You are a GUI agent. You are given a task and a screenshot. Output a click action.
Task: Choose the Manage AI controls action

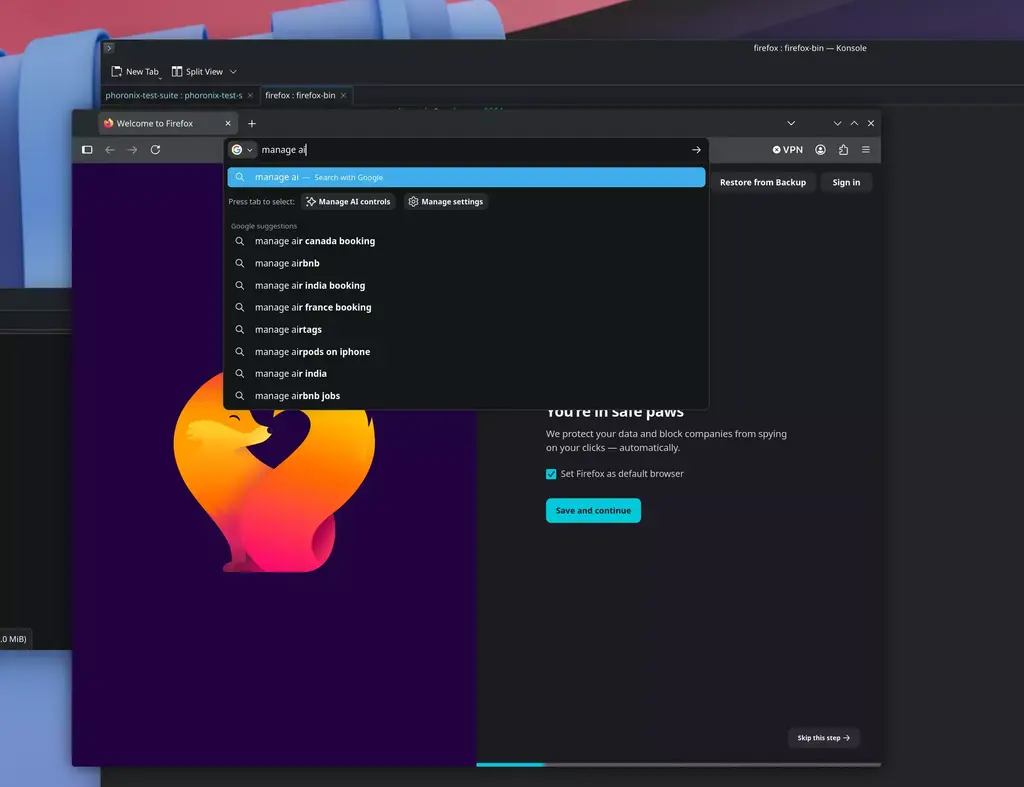pyautogui.click(x=348, y=202)
